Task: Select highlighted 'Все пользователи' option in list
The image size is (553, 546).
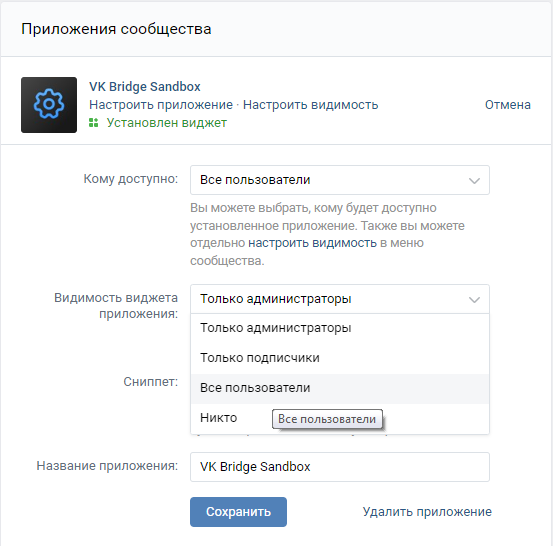Action: 340,388
